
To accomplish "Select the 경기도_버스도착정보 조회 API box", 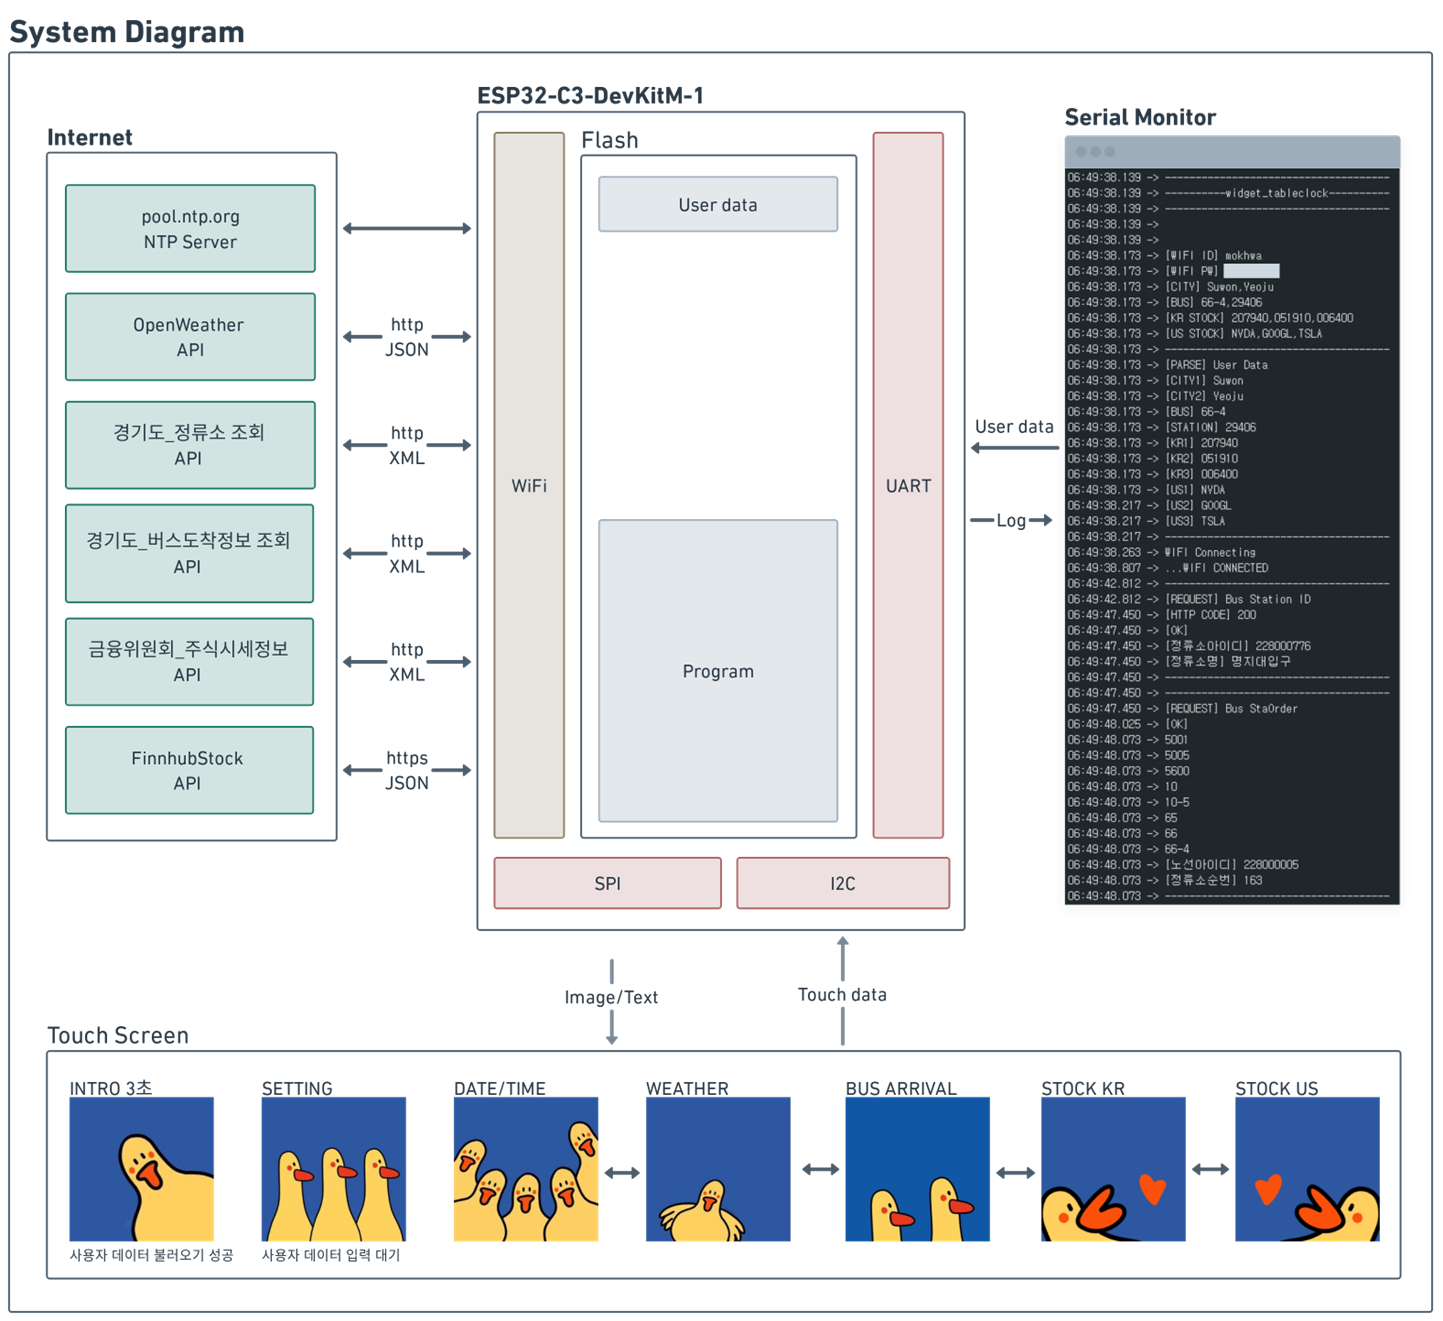I will point(189,553).
